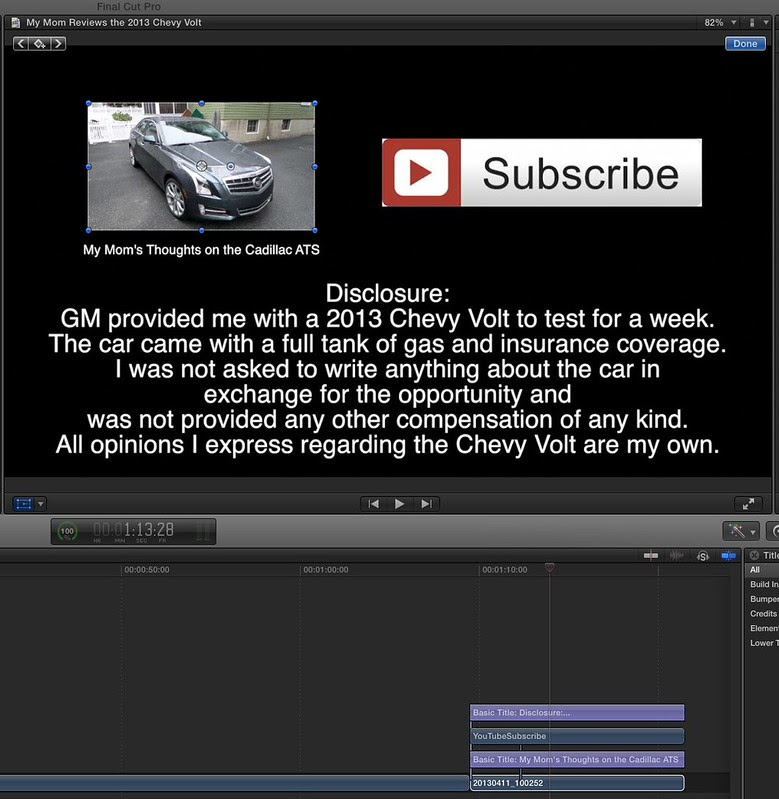779x799 pixels.
Task: Open the viewer display options switch menu
Action: [758, 22]
